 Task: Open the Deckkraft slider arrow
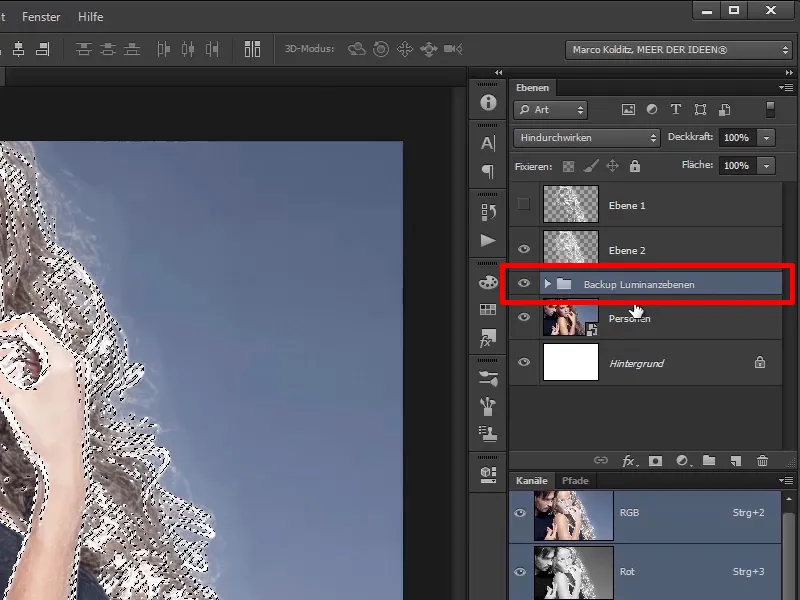click(766, 138)
